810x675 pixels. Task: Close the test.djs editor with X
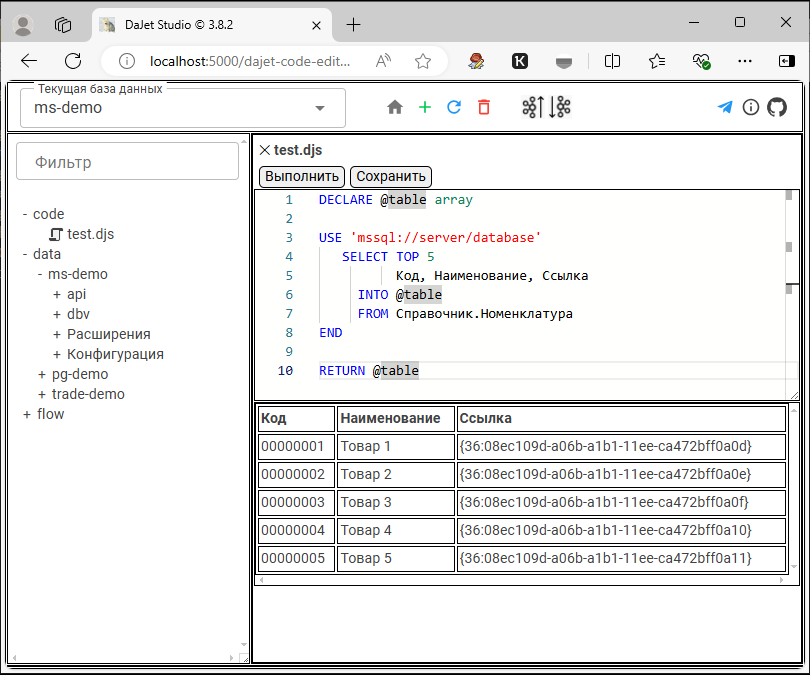click(x=264, y=150)
